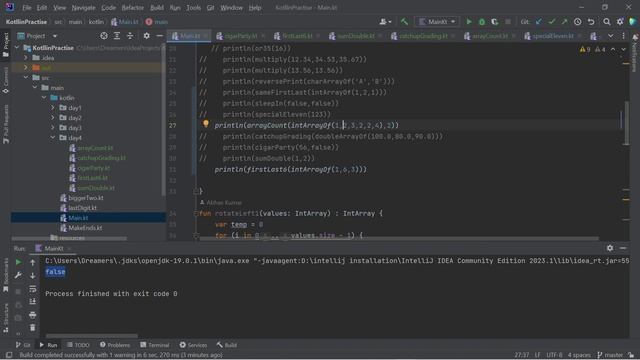Open the Services tool window
The height and width of the screenshot is (360, 640).
[193, 345]
